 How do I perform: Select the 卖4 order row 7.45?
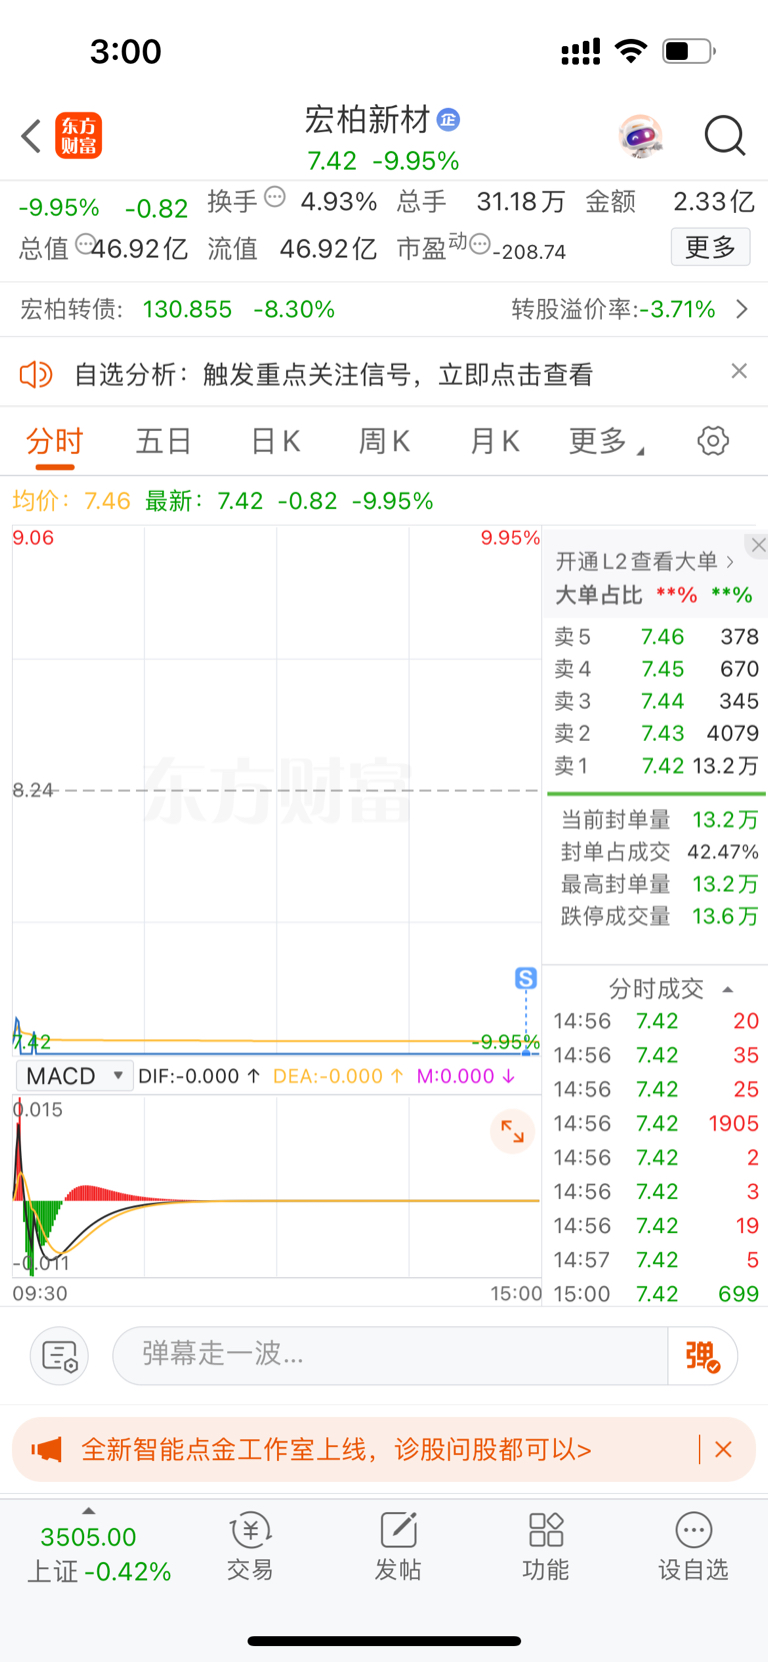(656, 669)
